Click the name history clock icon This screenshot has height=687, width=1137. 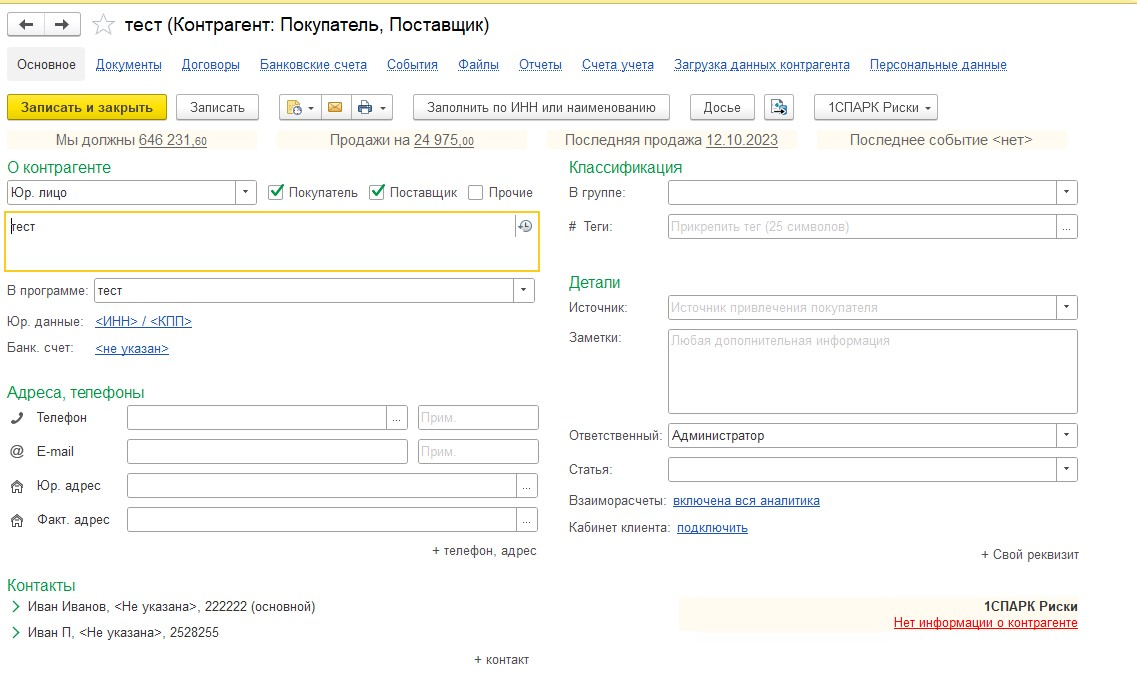[525, 226]
